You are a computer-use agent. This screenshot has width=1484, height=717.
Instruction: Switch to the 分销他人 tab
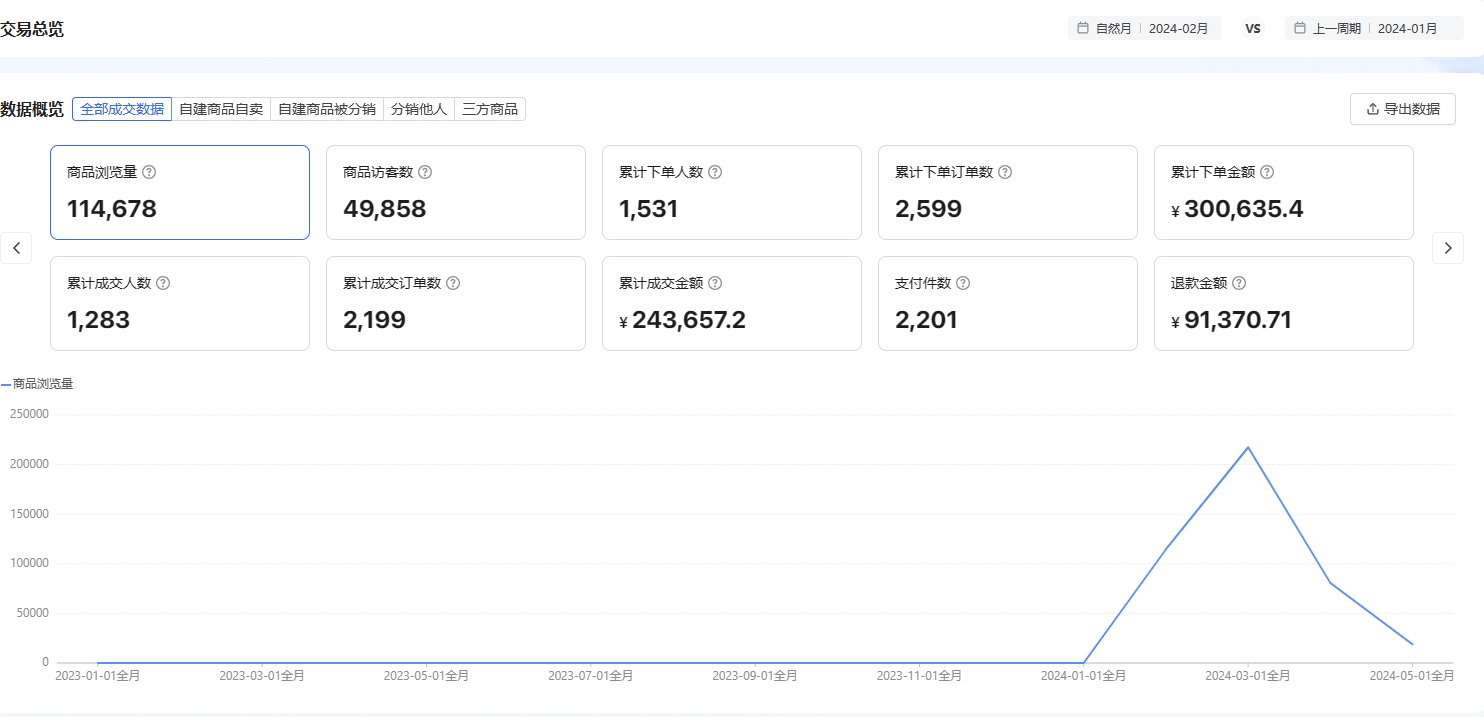tap(418, 109)
